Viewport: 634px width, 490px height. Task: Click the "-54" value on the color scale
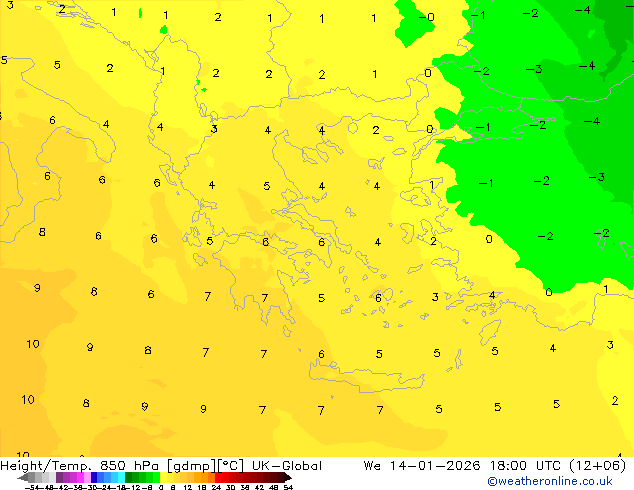point(32,487)
